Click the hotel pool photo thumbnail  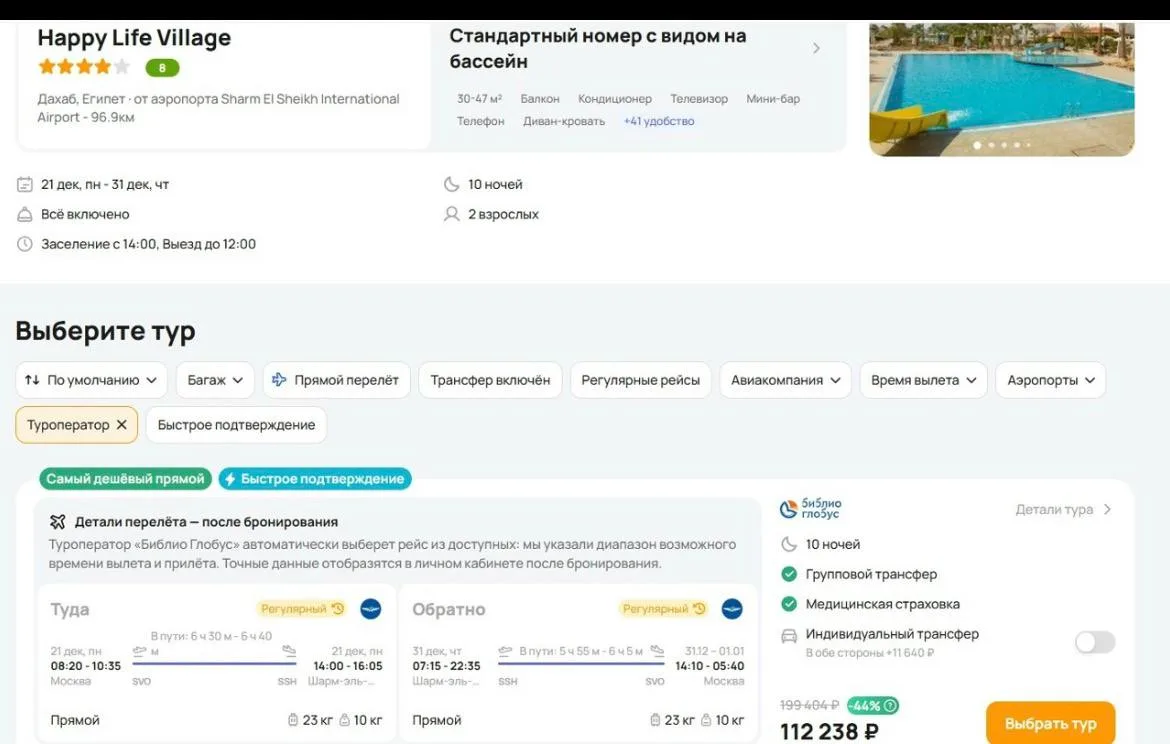pos(1001,89)
